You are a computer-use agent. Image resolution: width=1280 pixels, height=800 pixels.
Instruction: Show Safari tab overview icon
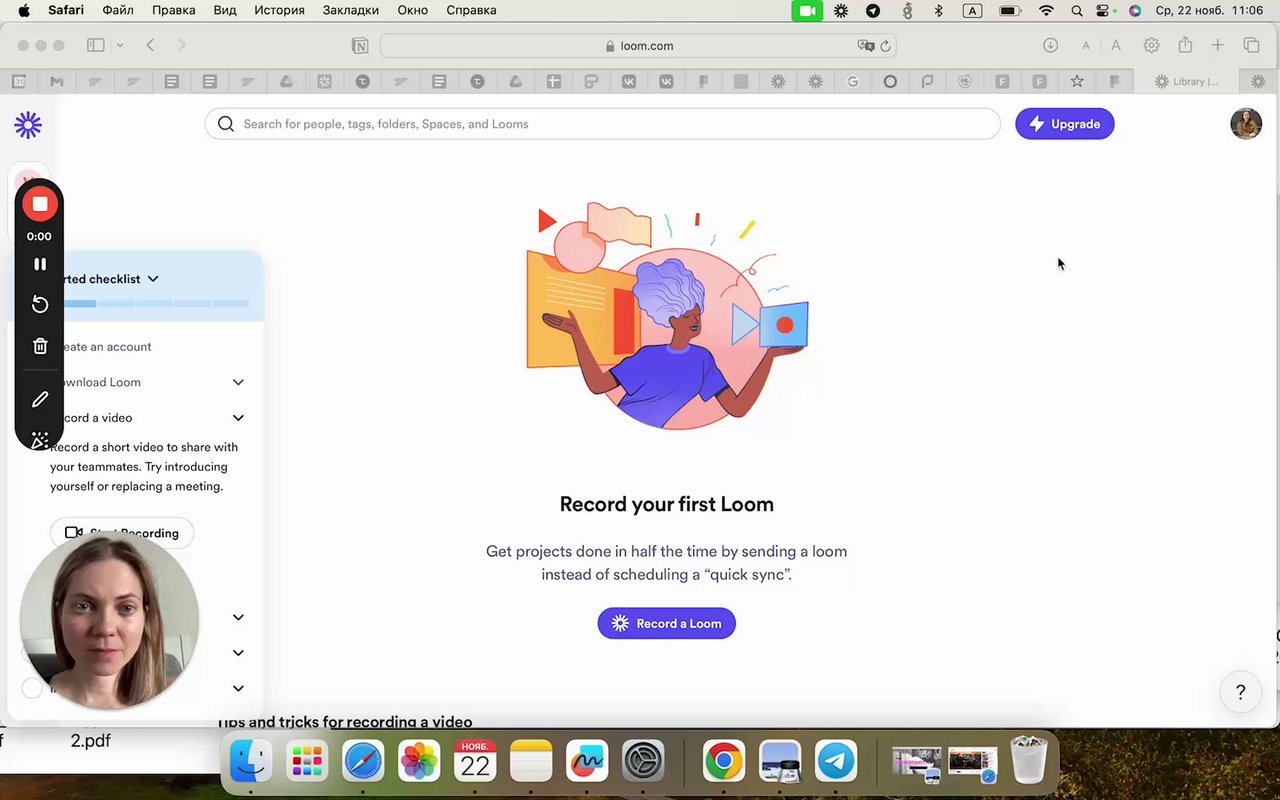click(1251, 45)
